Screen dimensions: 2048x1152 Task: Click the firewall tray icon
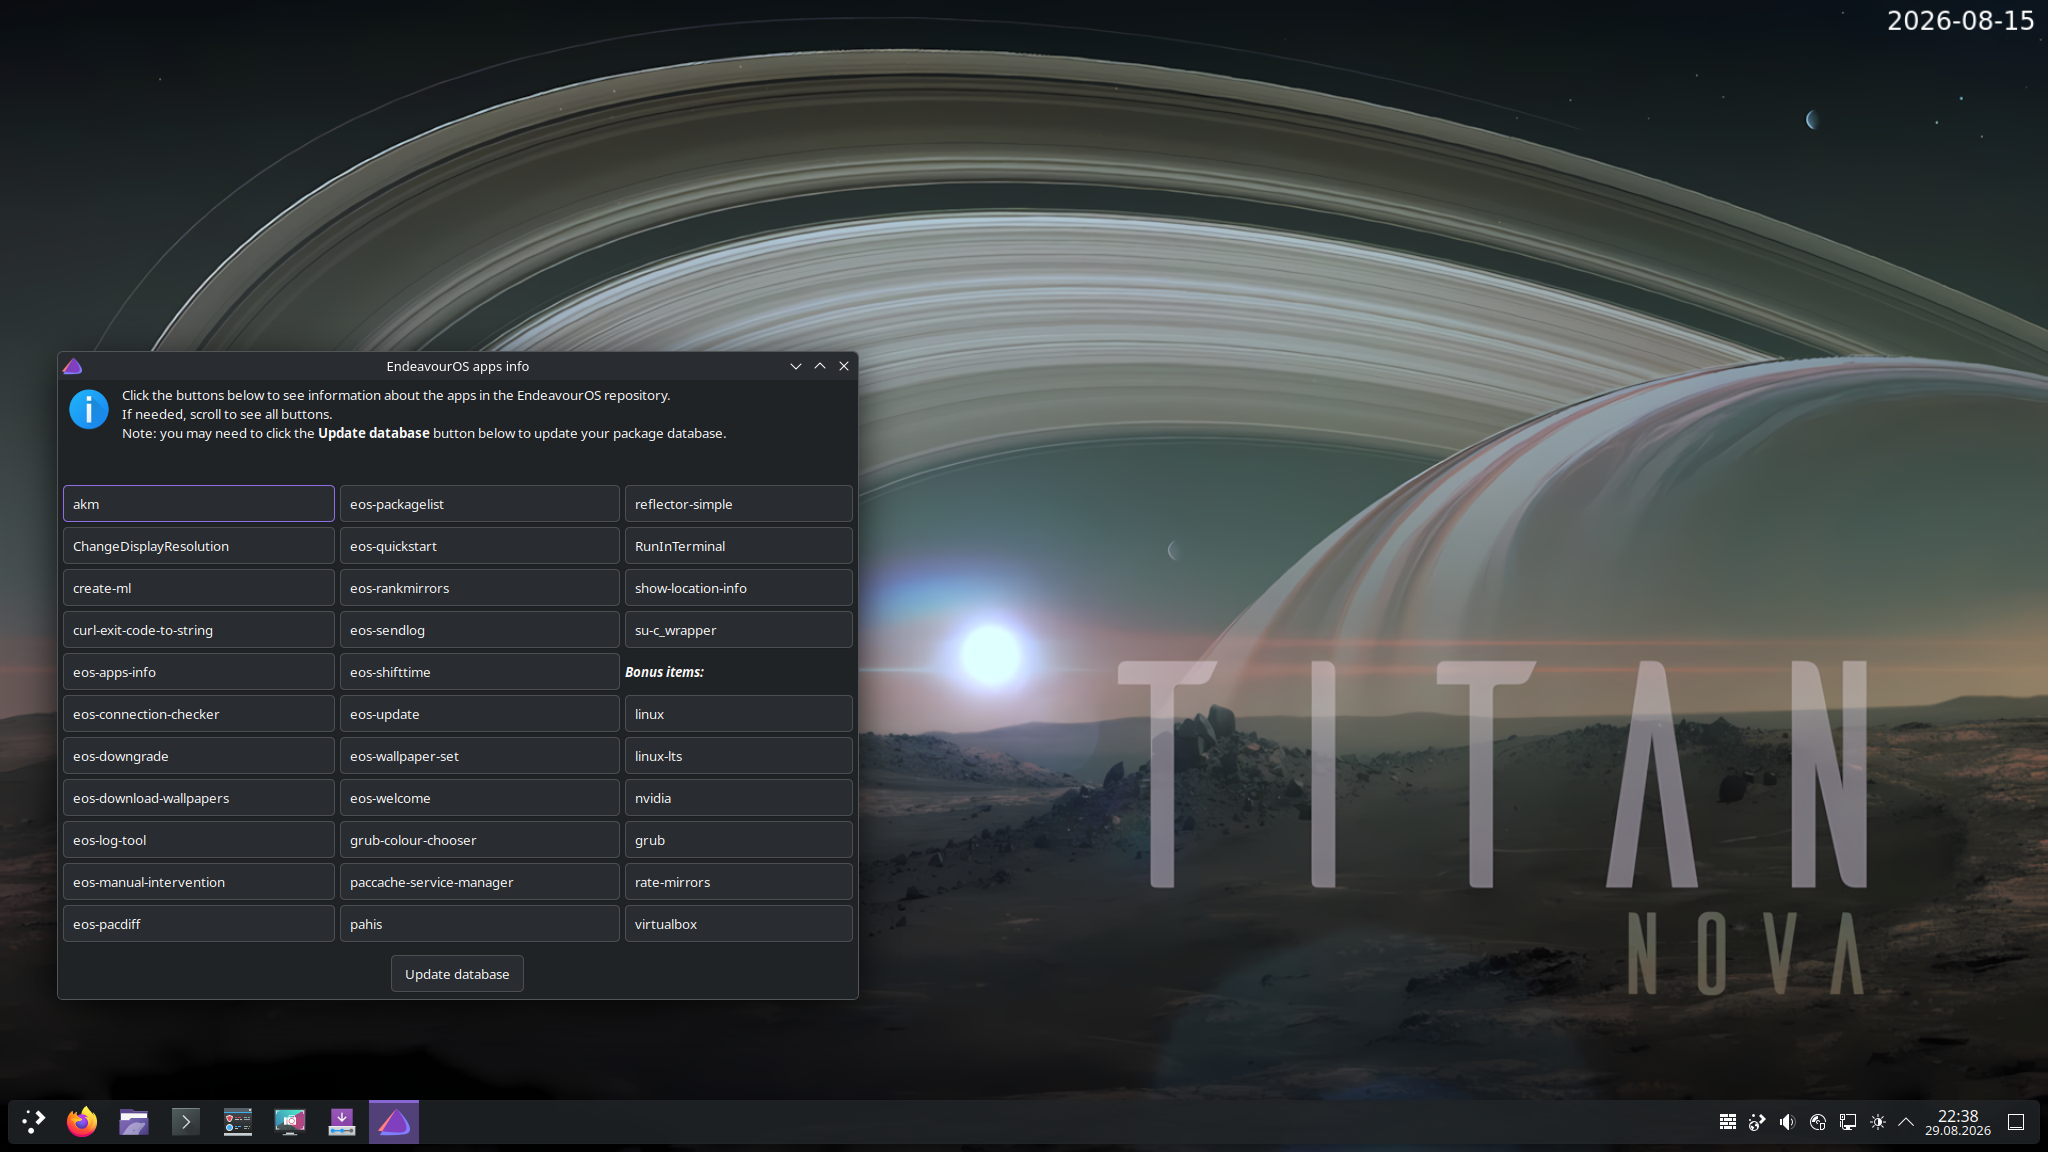coord(1727,1122)
